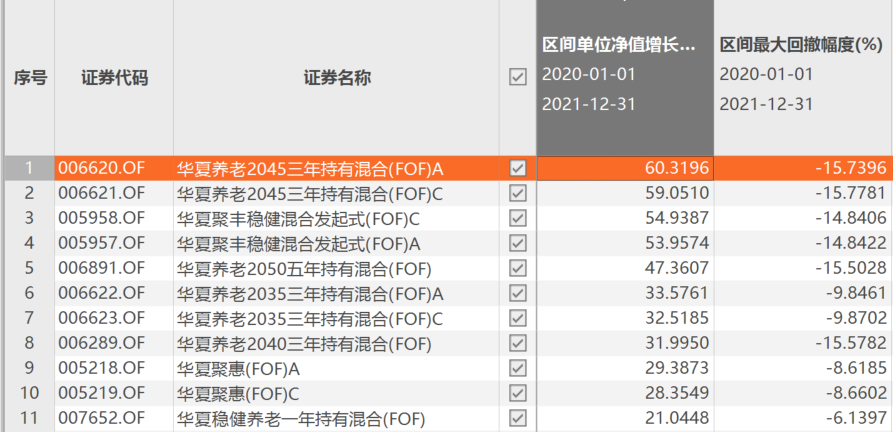The image size is (893, 432).
Task: Select fund name 华夏聚惠(FOF)A
Action: (238, 369)
